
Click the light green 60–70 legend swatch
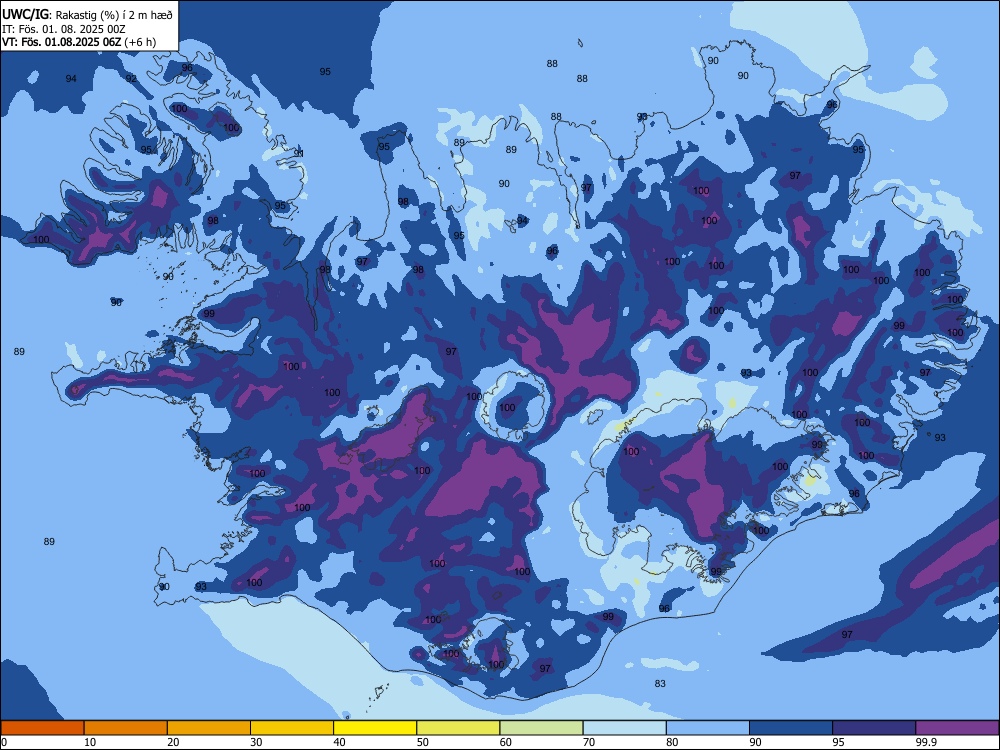click(x=541, y=728)
